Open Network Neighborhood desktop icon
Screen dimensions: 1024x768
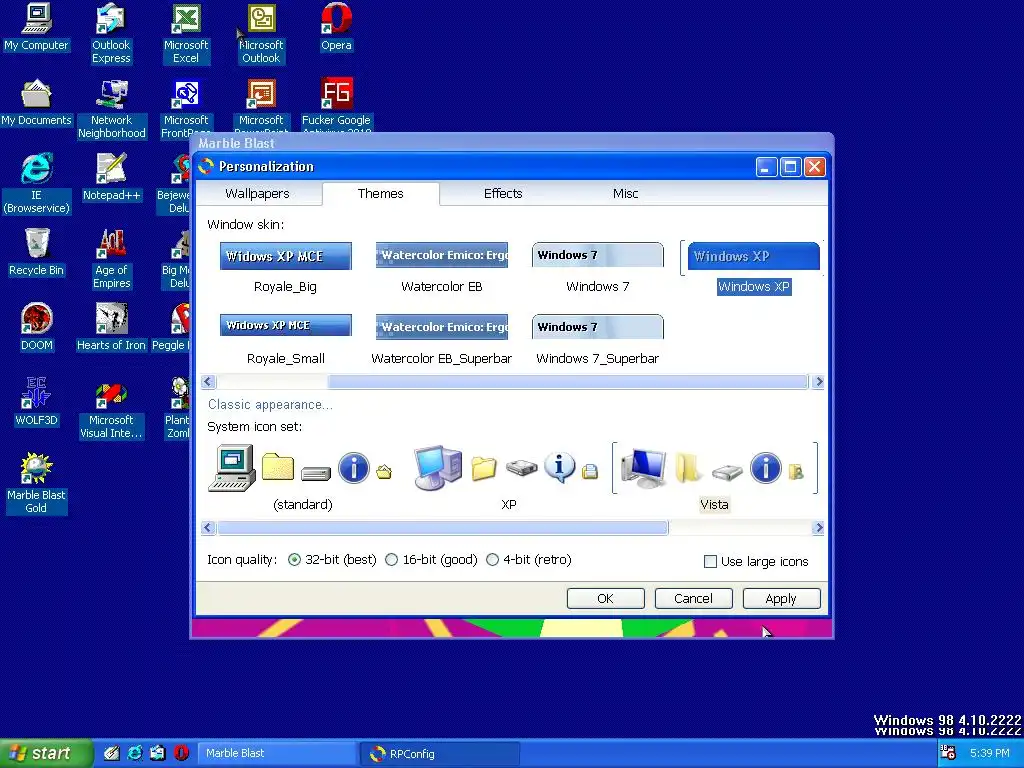111,109
